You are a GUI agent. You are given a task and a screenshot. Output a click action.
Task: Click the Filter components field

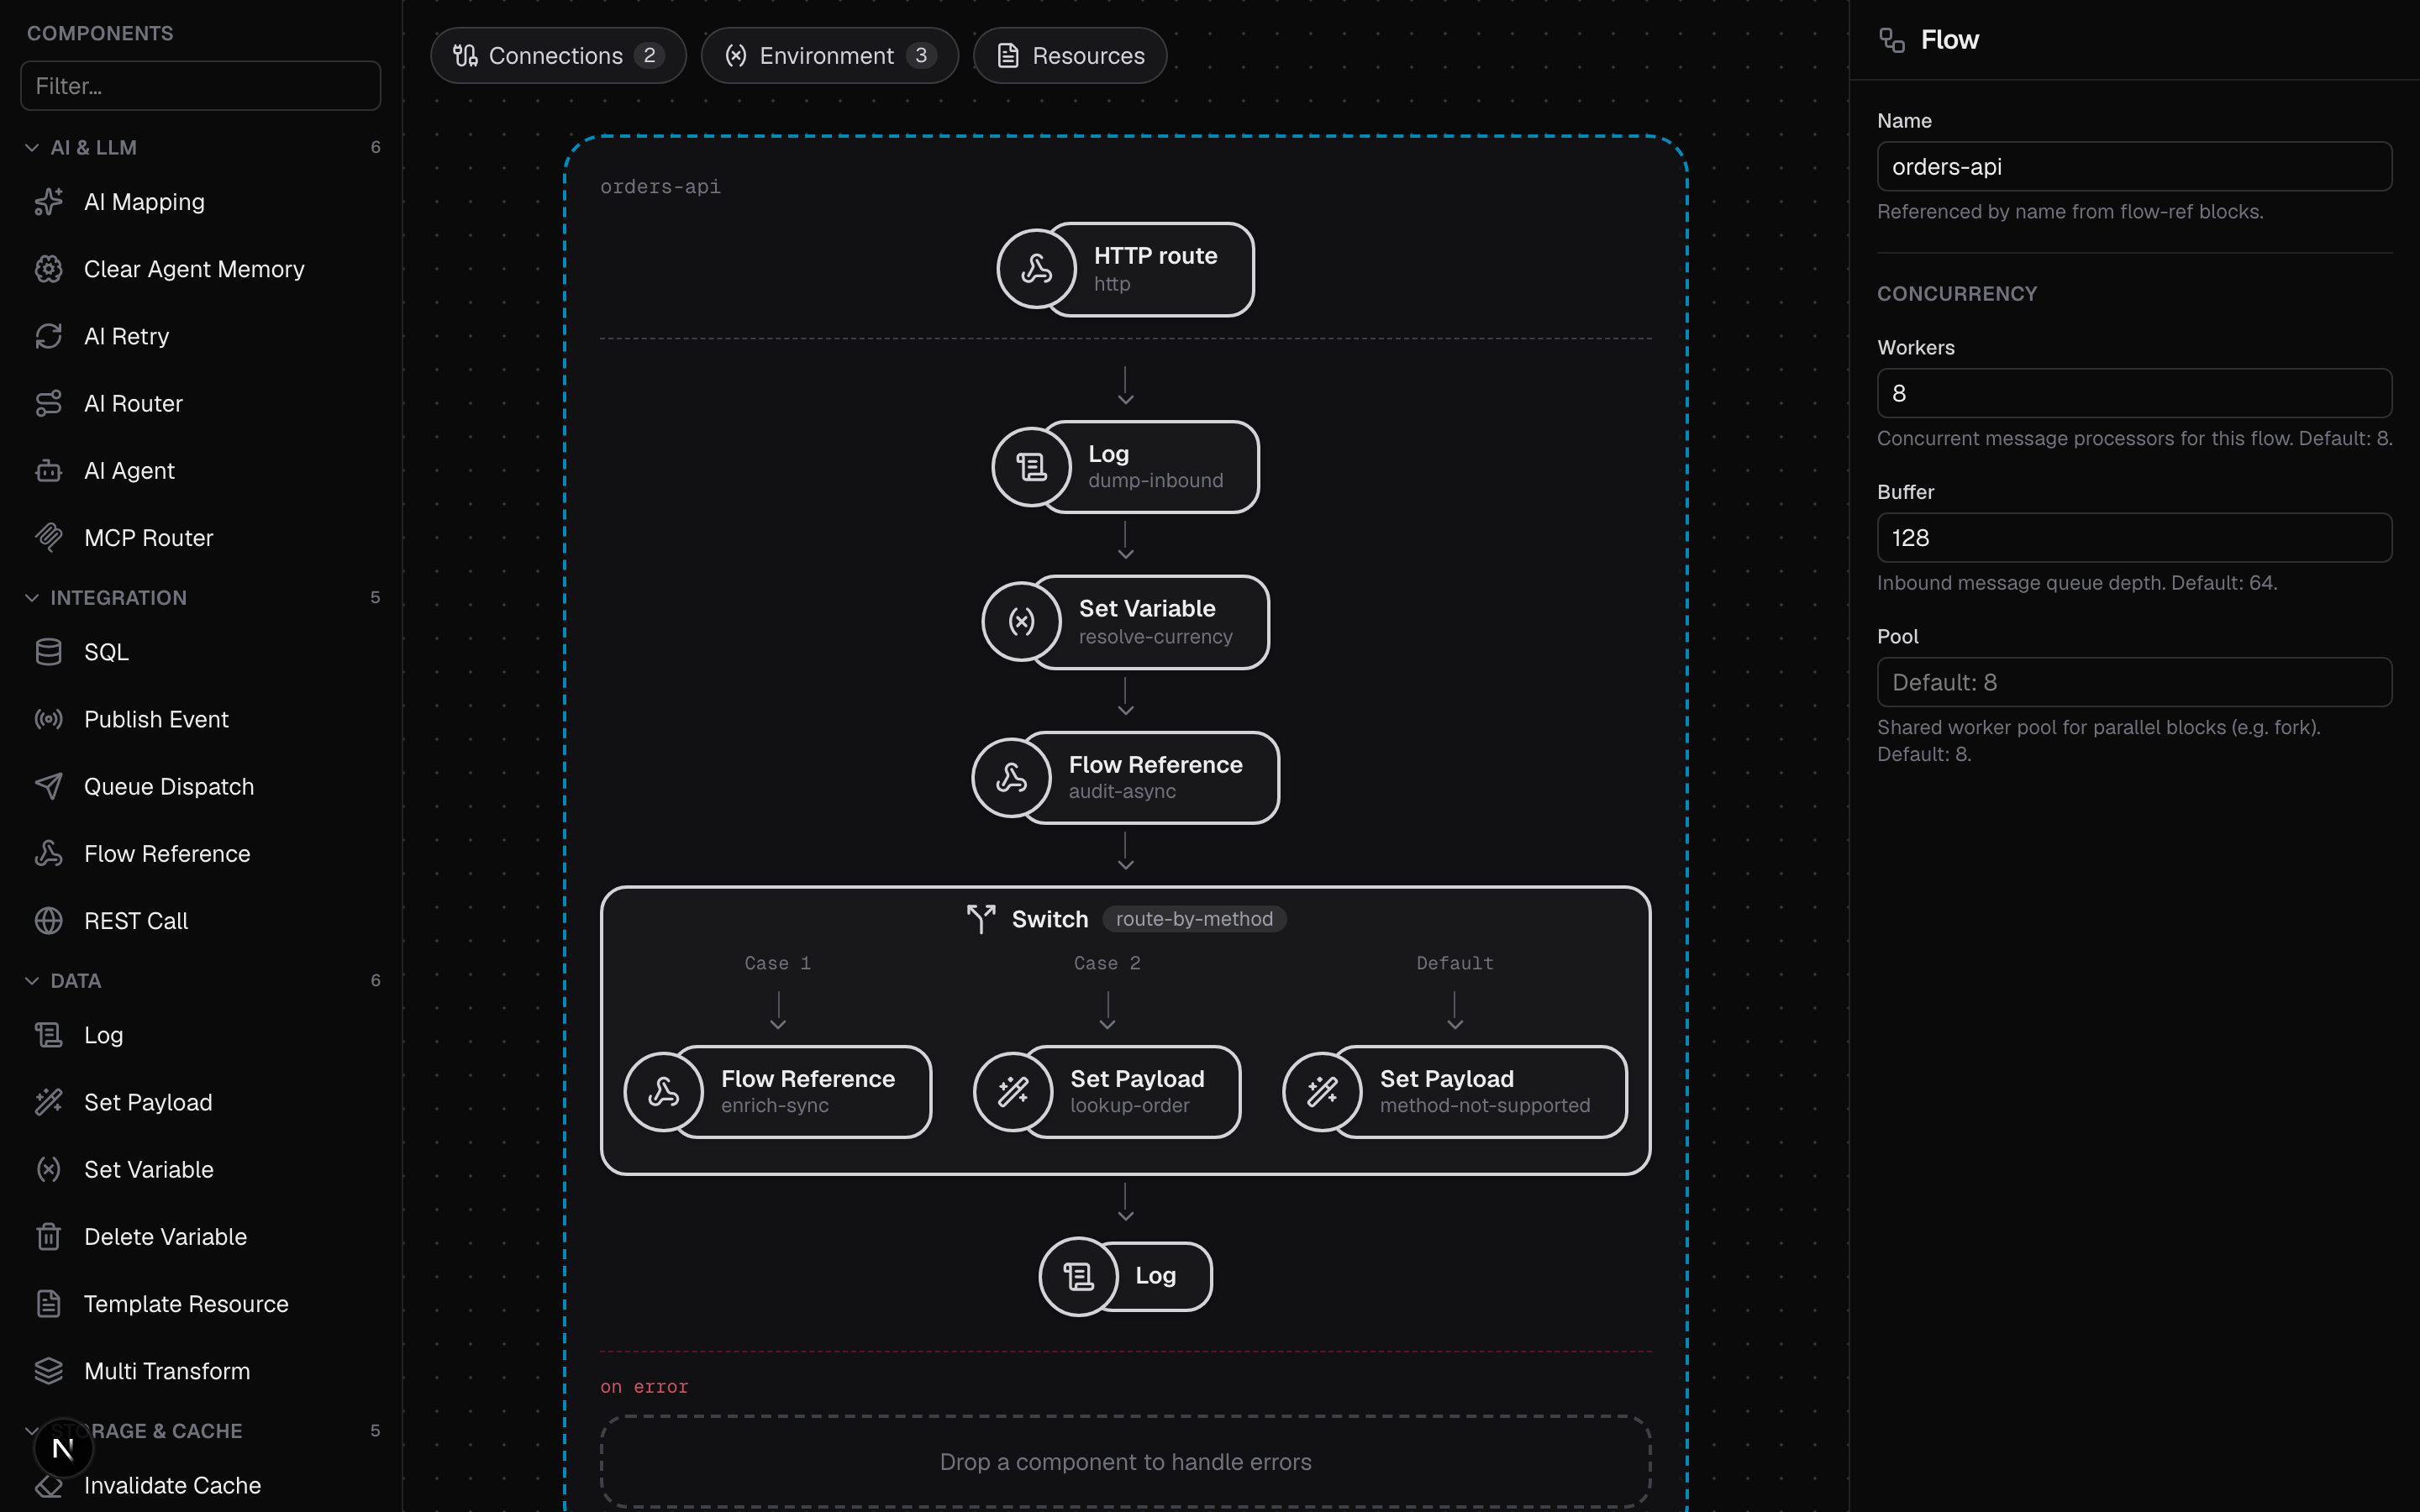pos(200,86)
